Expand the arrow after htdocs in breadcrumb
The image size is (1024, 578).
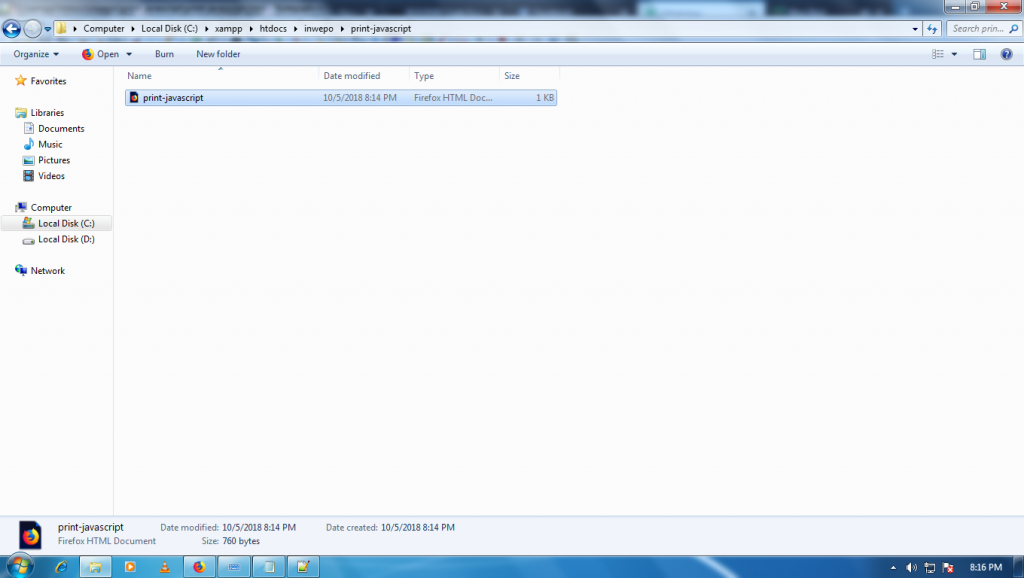point(295,29)
